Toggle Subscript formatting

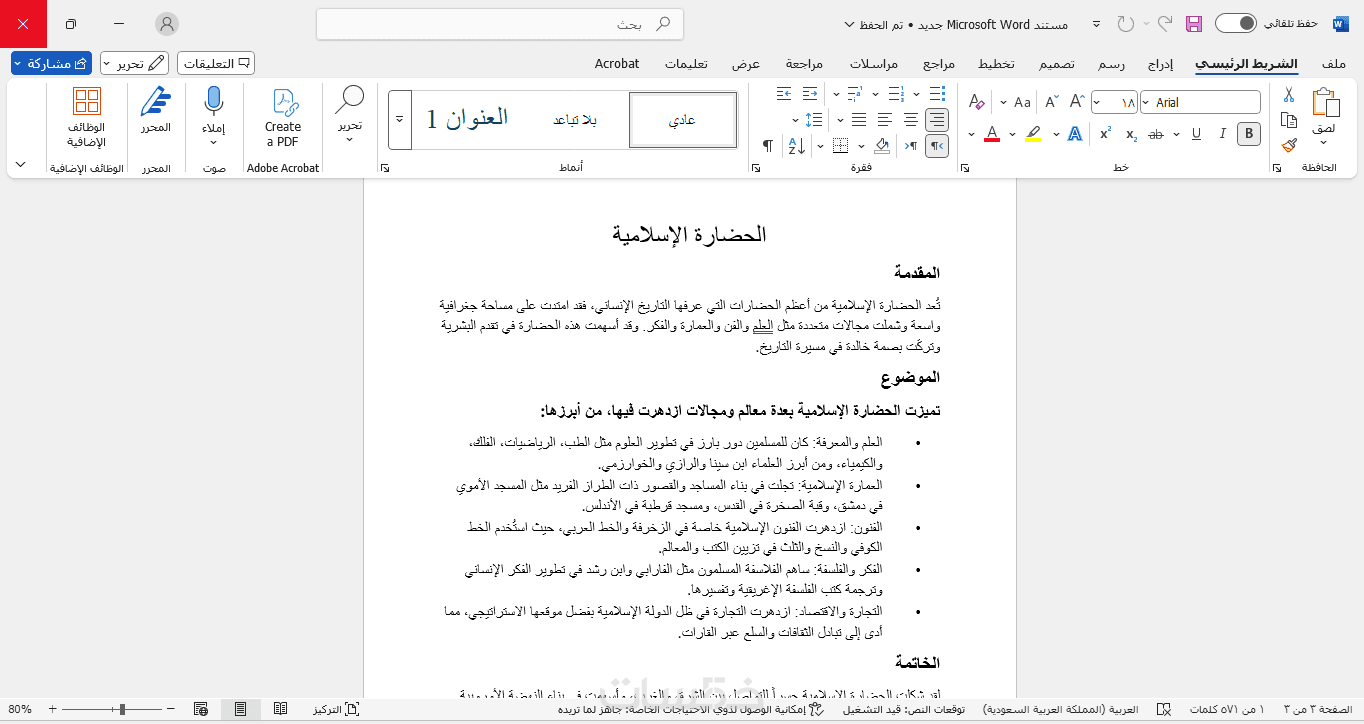[x=1131, y=134]
